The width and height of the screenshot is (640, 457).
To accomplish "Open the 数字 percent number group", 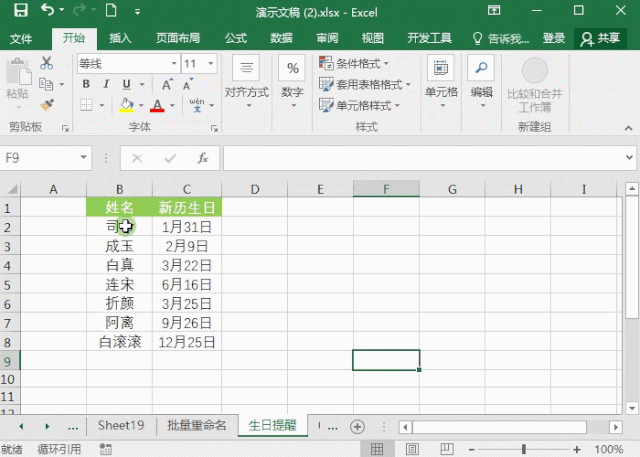I will (292, 82).
